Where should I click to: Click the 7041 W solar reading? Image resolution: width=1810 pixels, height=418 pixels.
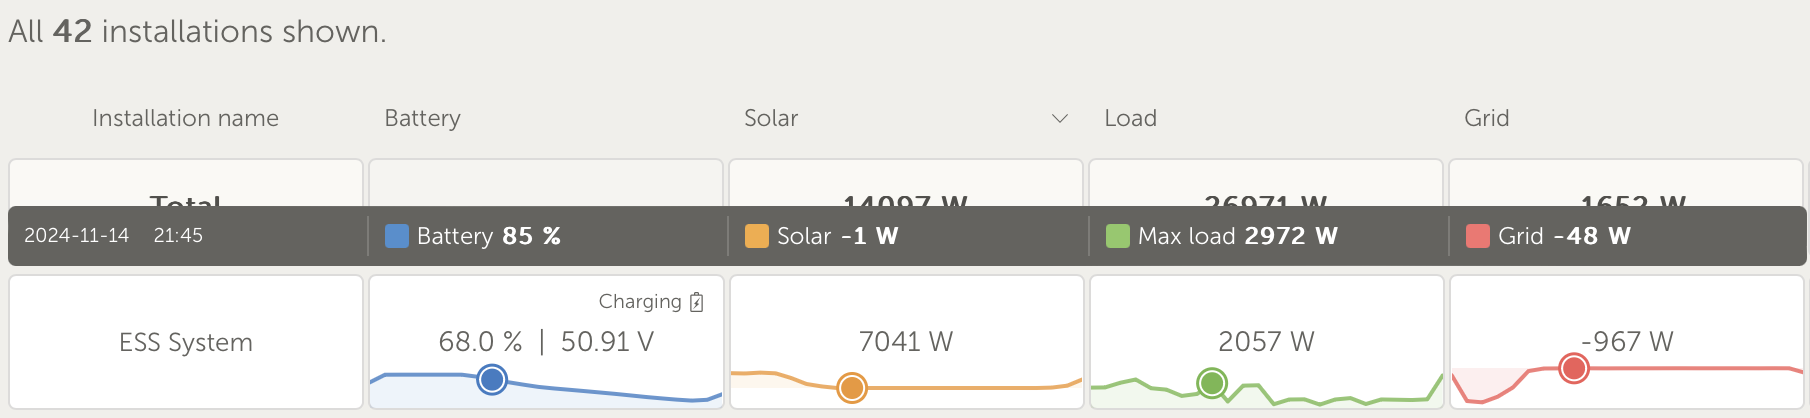[x=906, y=342]
